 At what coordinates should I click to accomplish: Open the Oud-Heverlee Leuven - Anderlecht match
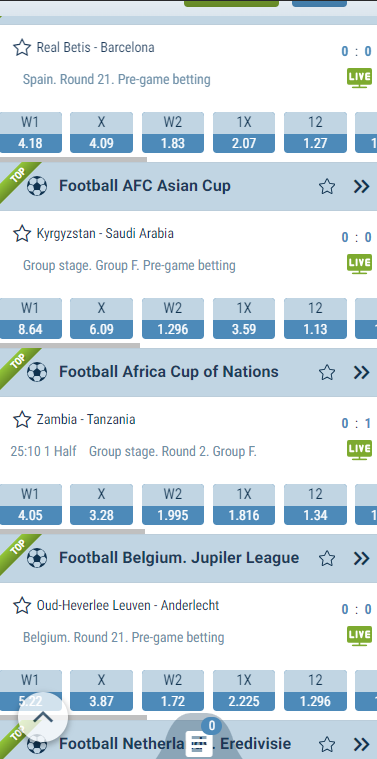pyautogui.click(x=128, y=606)
